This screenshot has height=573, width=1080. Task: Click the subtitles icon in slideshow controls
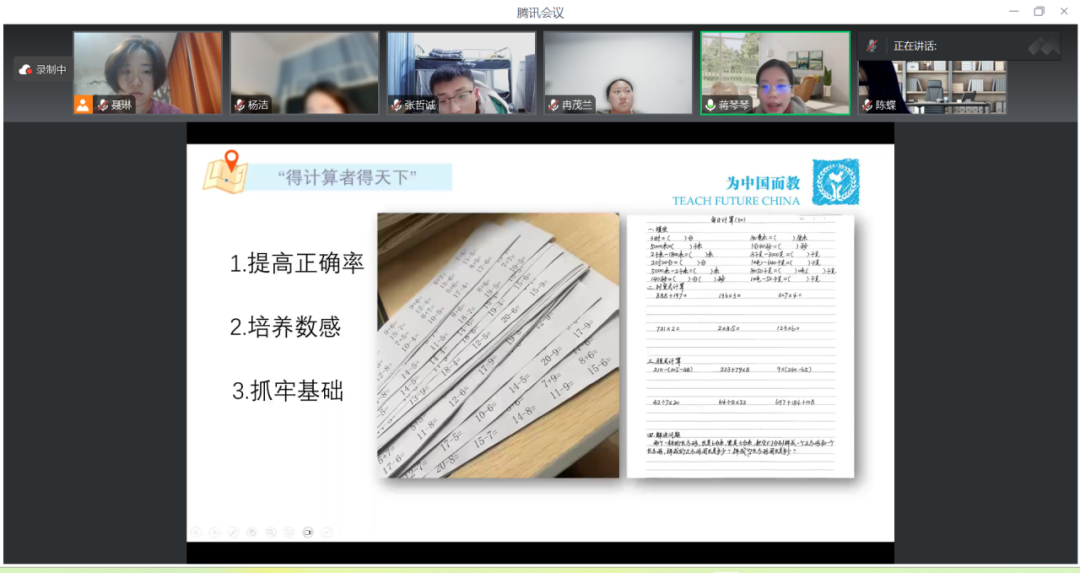click(x=289, y=532)
